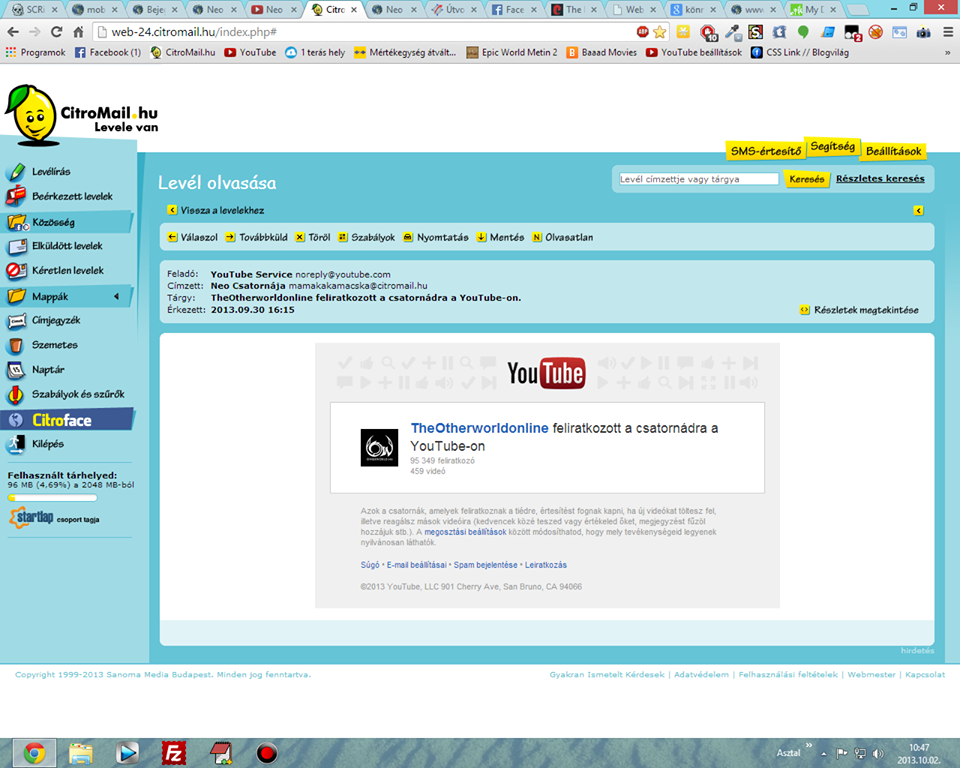Click the green speech bubble extension icon

coord(803,32)
